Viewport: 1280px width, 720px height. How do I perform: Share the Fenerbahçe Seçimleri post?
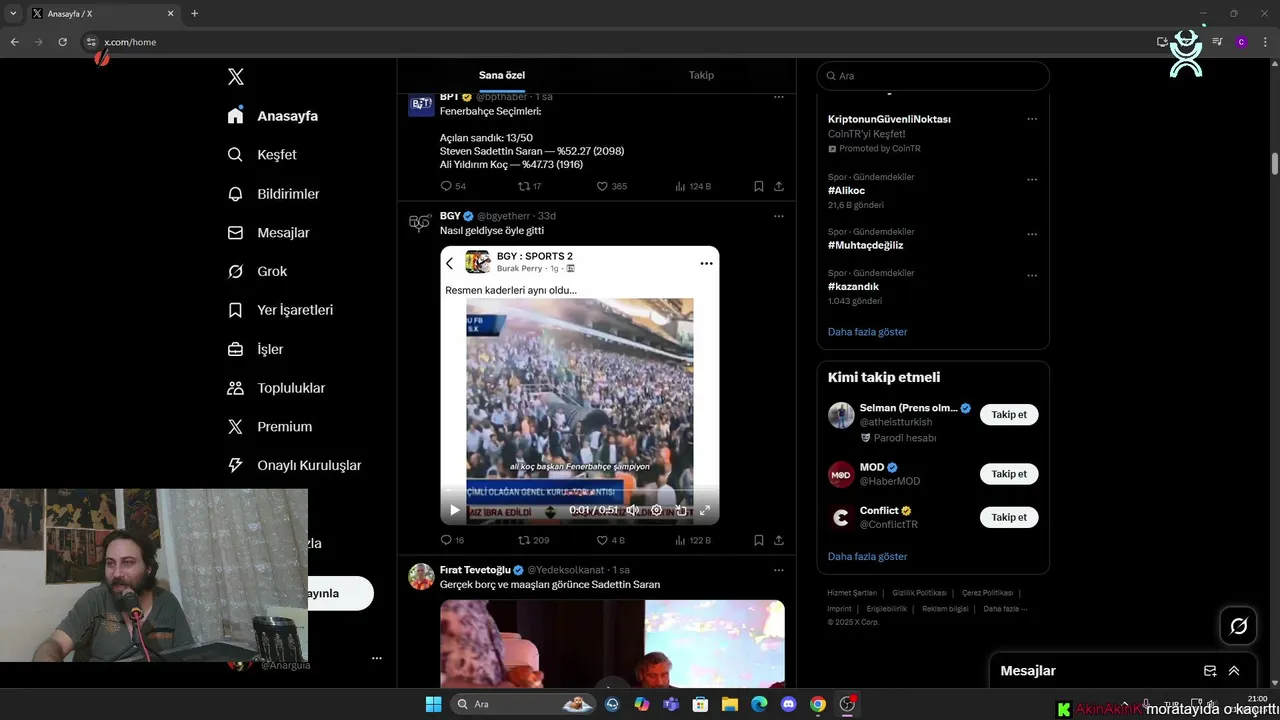point(779,186)
